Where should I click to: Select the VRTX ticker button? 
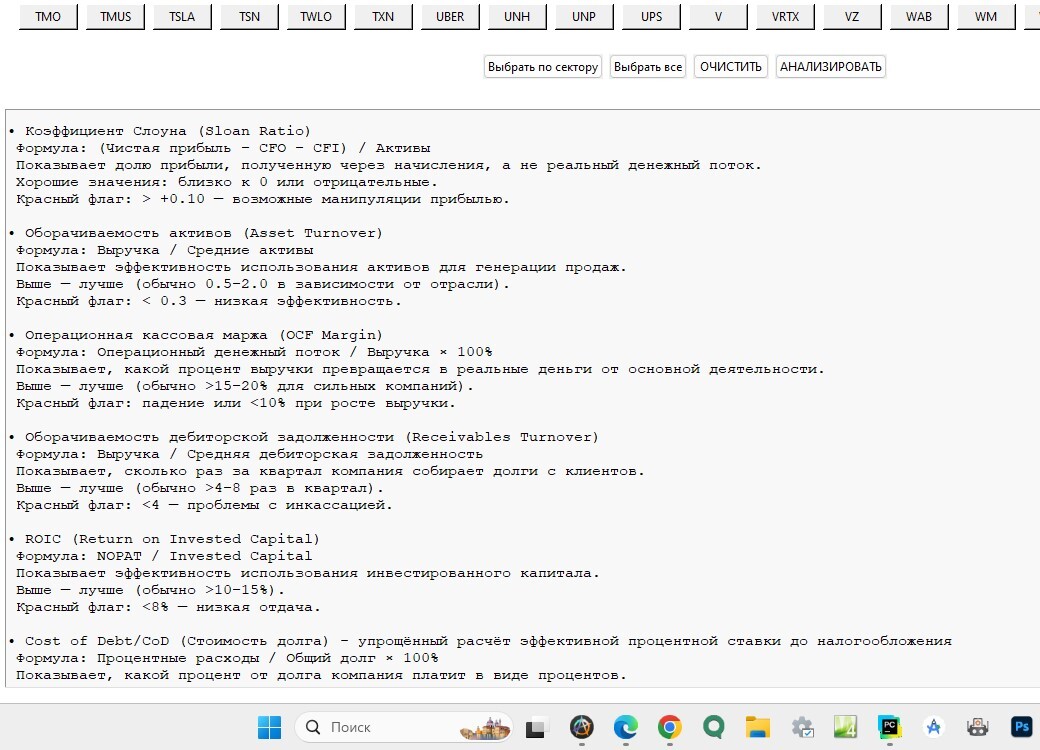pyautogui.click(x=785, y=17)
